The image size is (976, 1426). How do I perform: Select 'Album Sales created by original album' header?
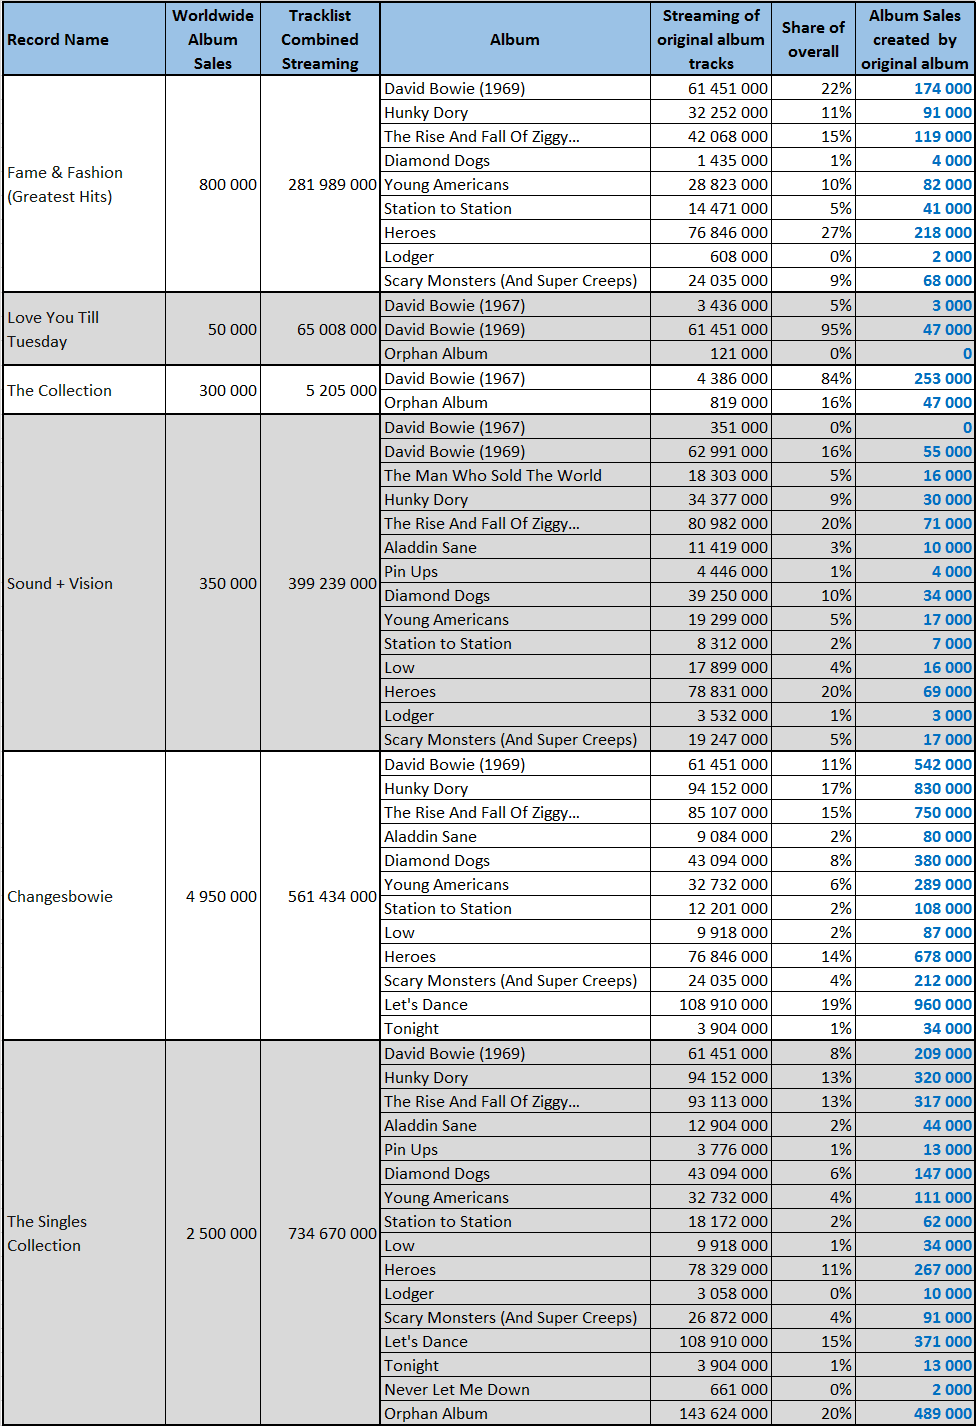[915, 39]
